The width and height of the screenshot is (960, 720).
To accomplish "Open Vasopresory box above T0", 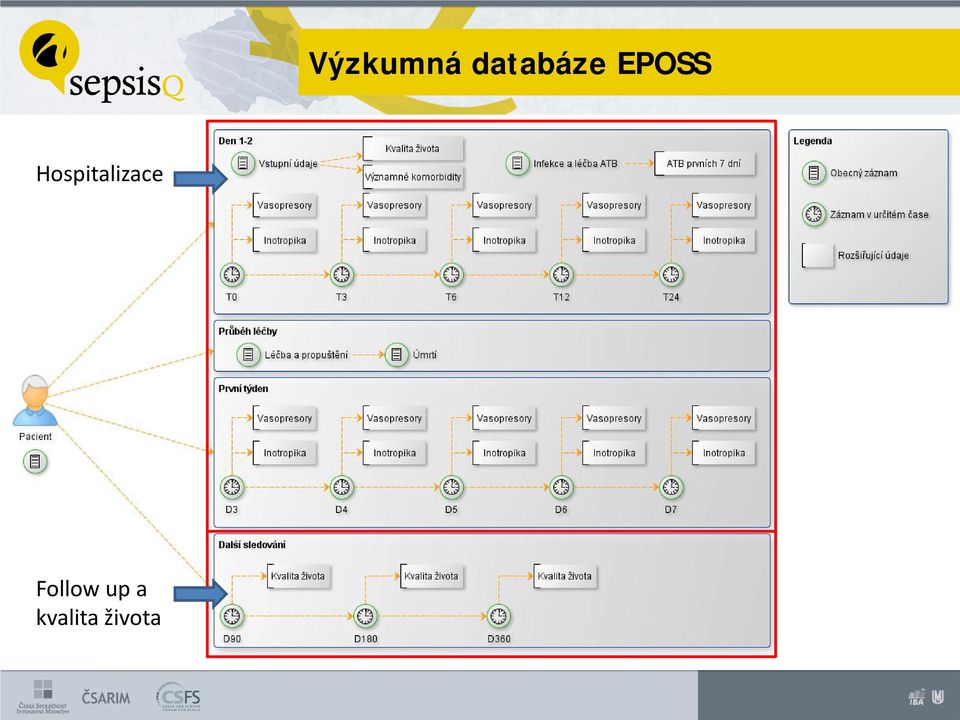I will point(284,205).
